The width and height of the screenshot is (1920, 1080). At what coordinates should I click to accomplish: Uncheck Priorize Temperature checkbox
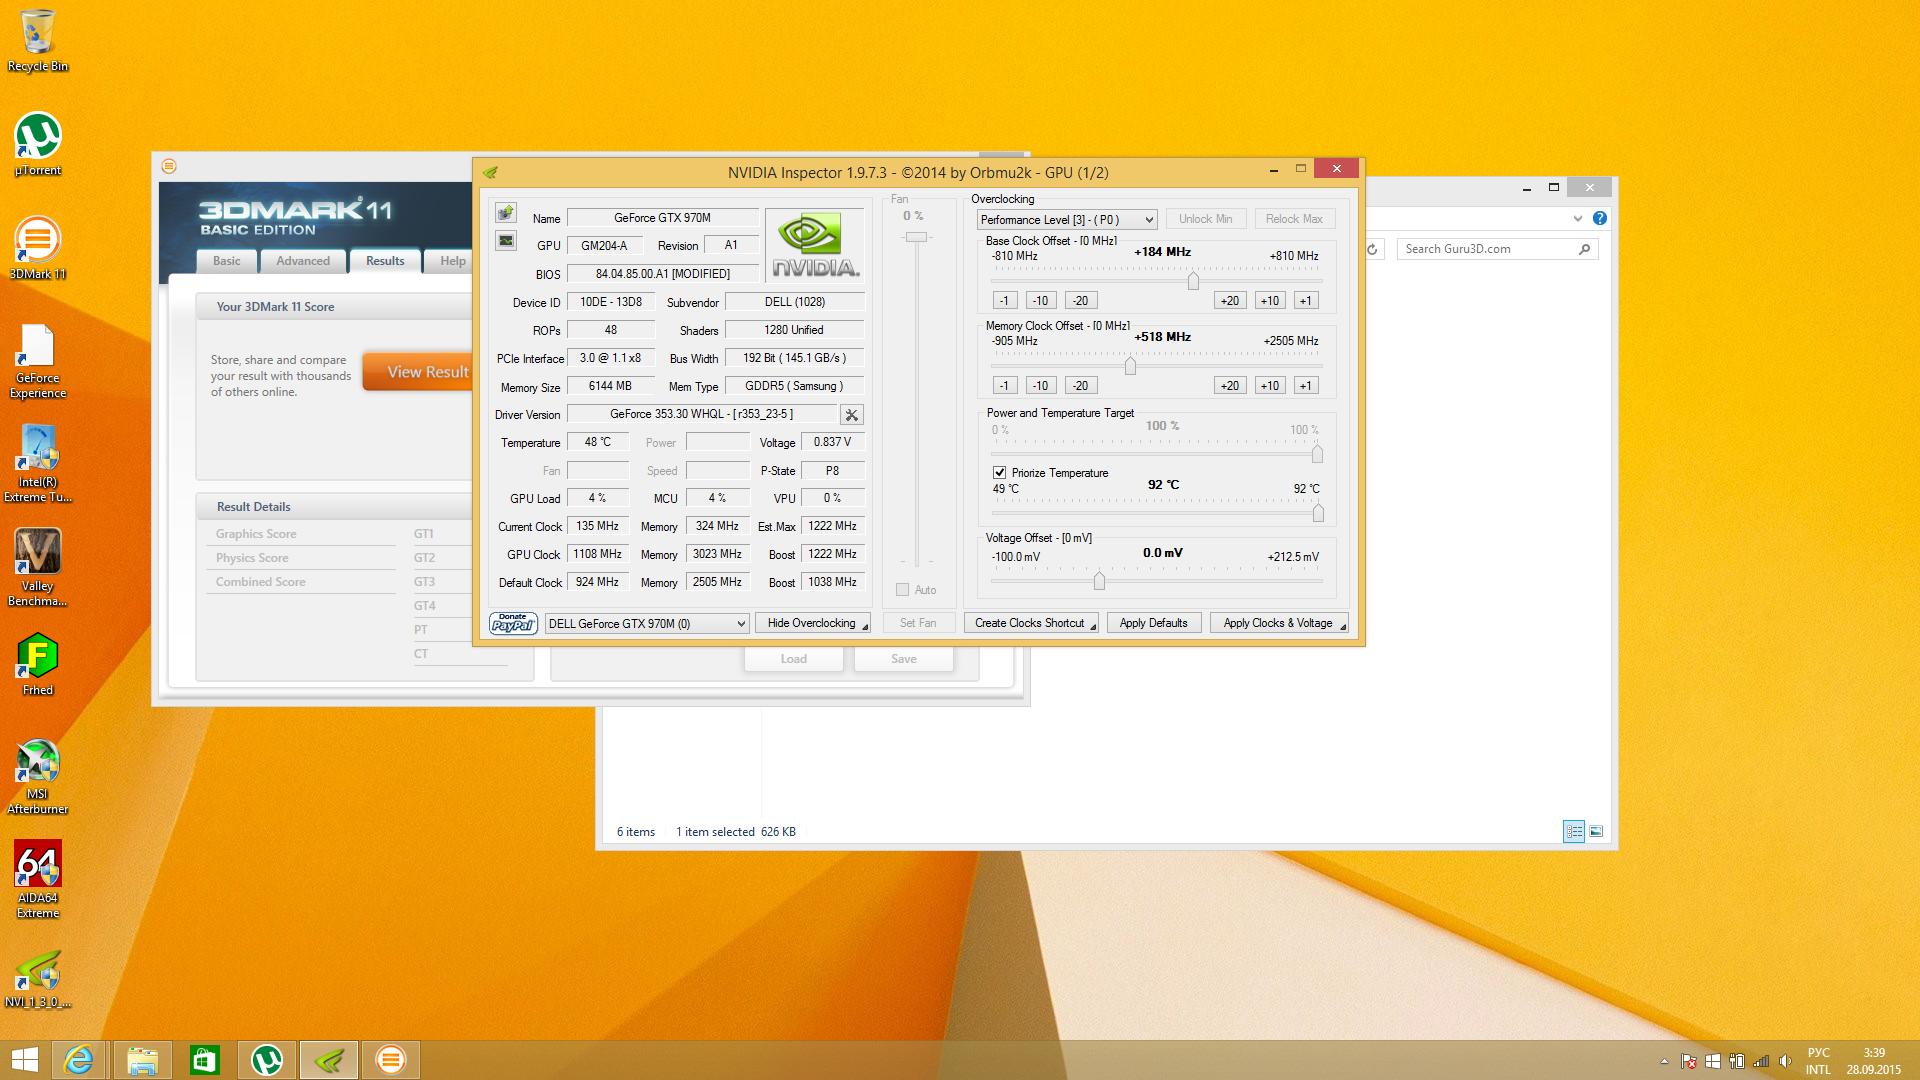(x=999, y=472)
